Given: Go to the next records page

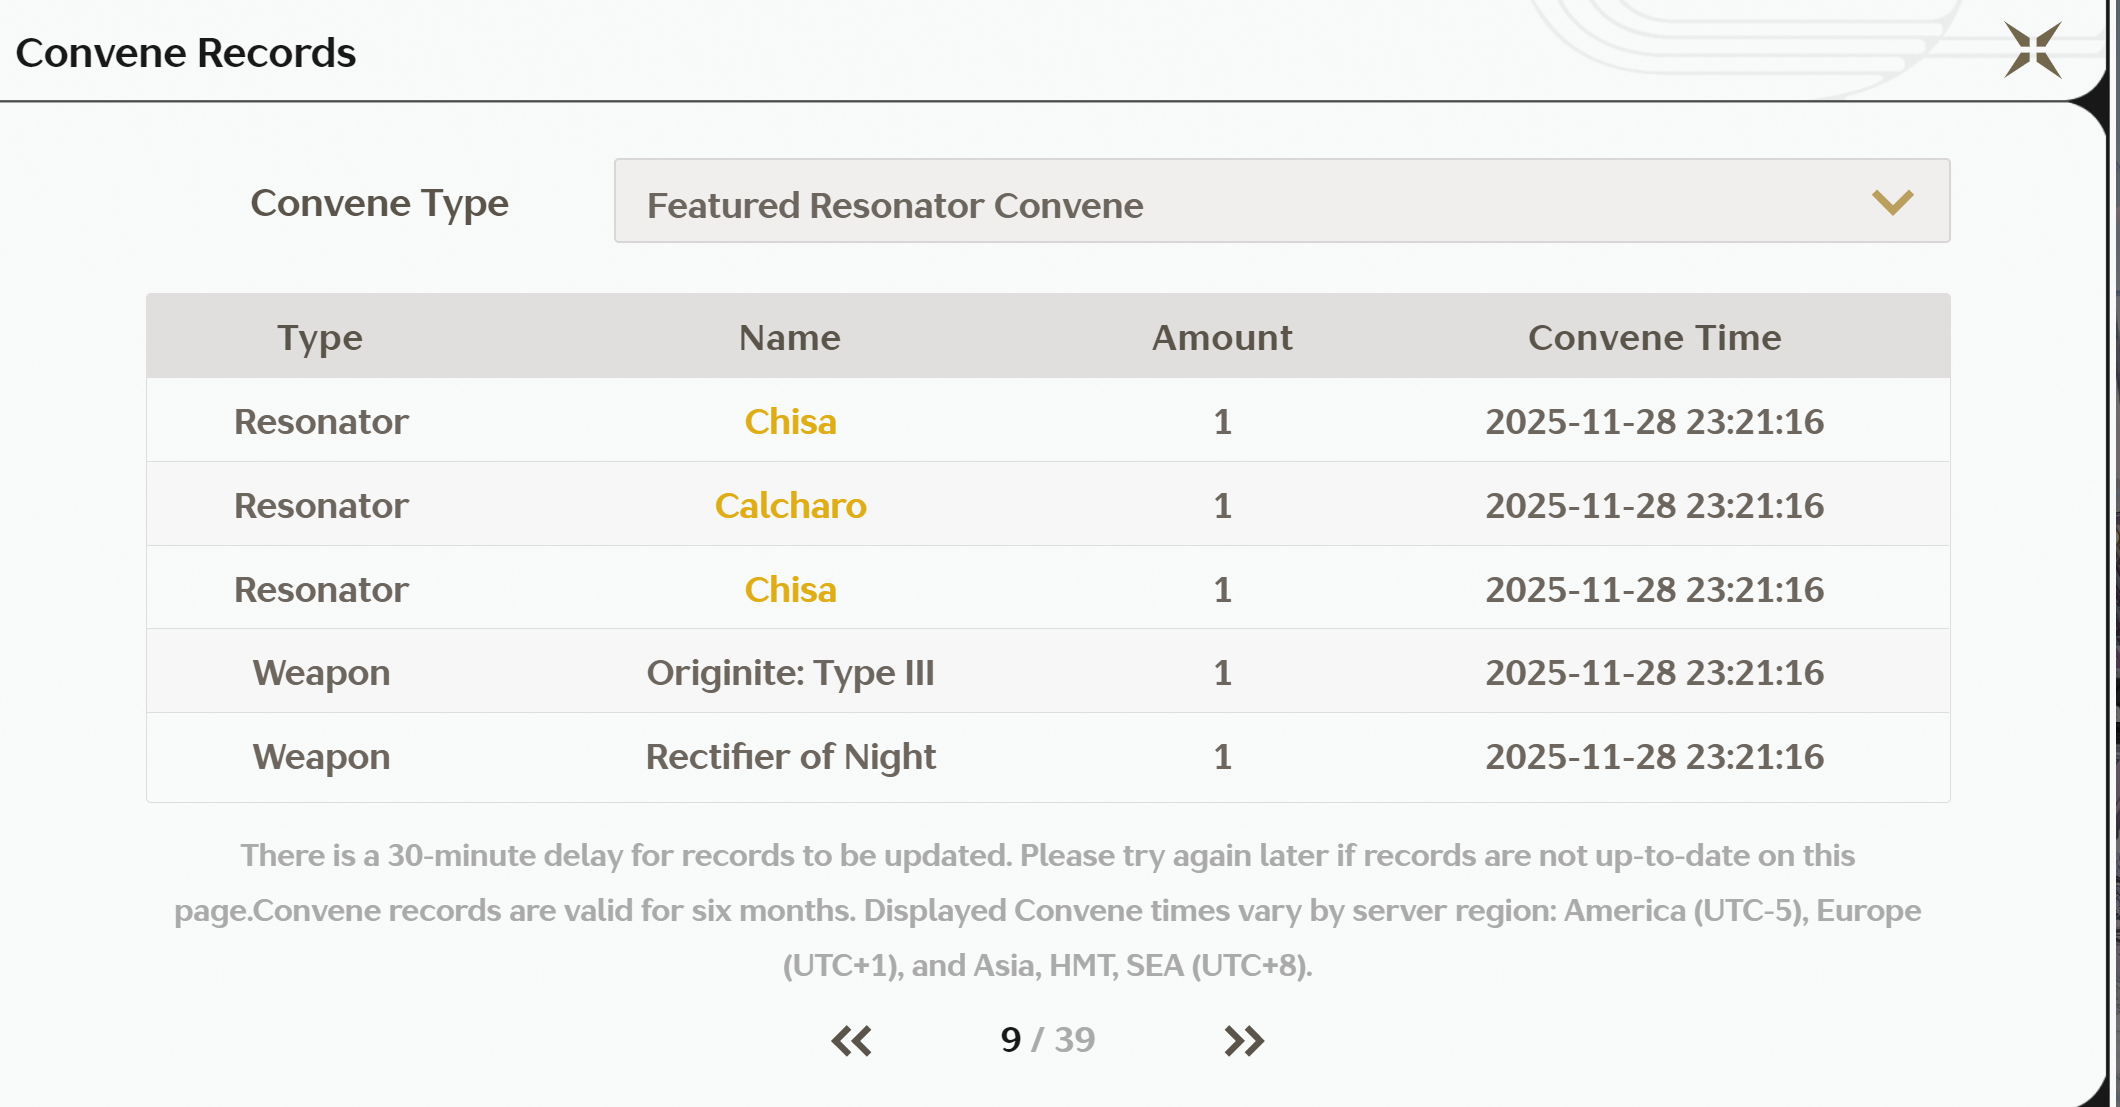Looking at the screenshot, I should (1244, 1041).
